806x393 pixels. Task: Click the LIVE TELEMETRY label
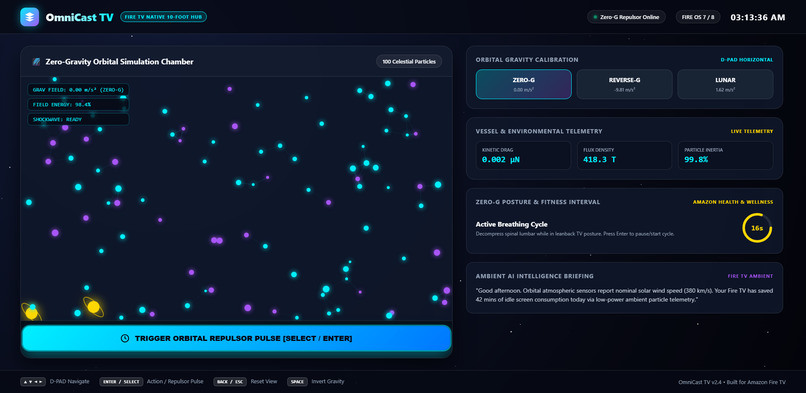click(752, 132)
